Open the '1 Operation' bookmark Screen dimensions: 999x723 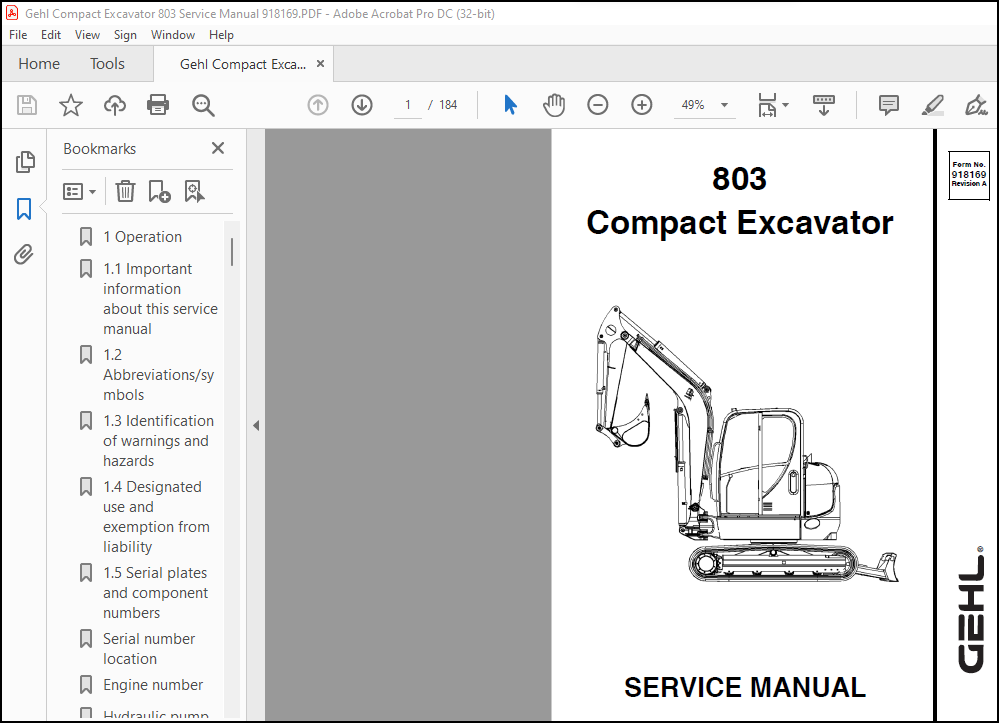[143, 237]
